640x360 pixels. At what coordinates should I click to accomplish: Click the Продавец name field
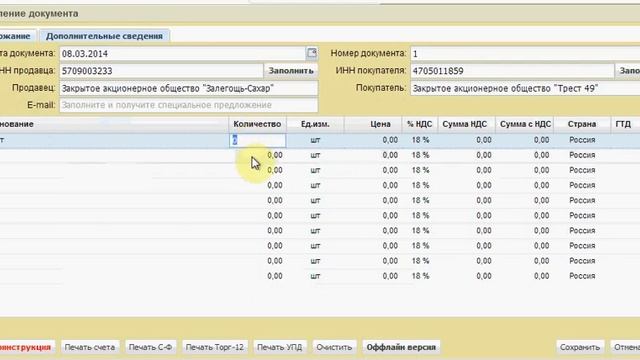point(189,88)
